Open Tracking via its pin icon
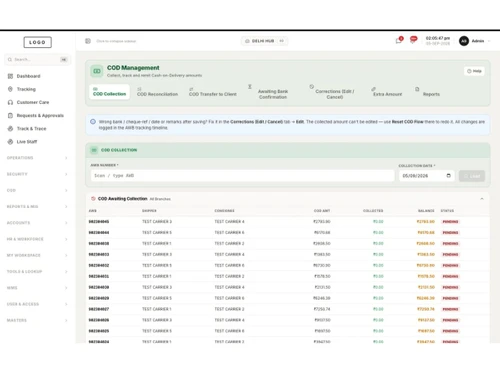The height and width of the screenshot is (375, 500). coord(10,89)
